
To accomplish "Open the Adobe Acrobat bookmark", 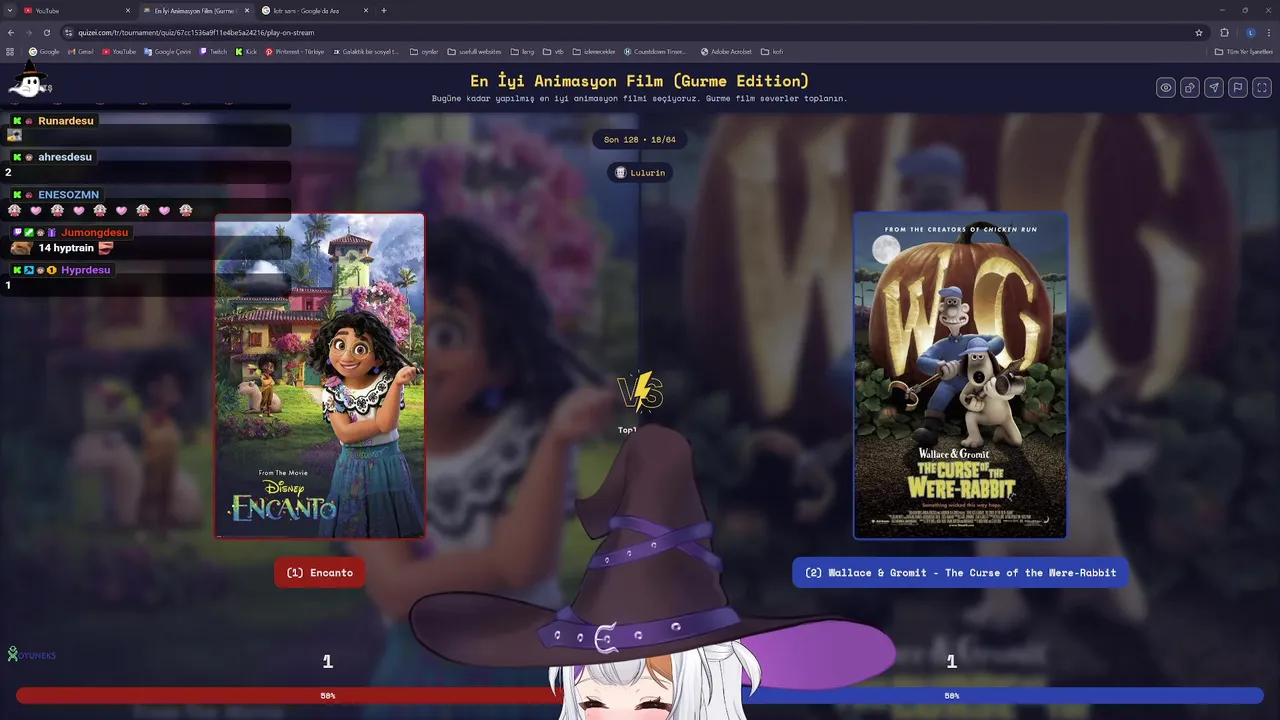I will coord(726,52).
